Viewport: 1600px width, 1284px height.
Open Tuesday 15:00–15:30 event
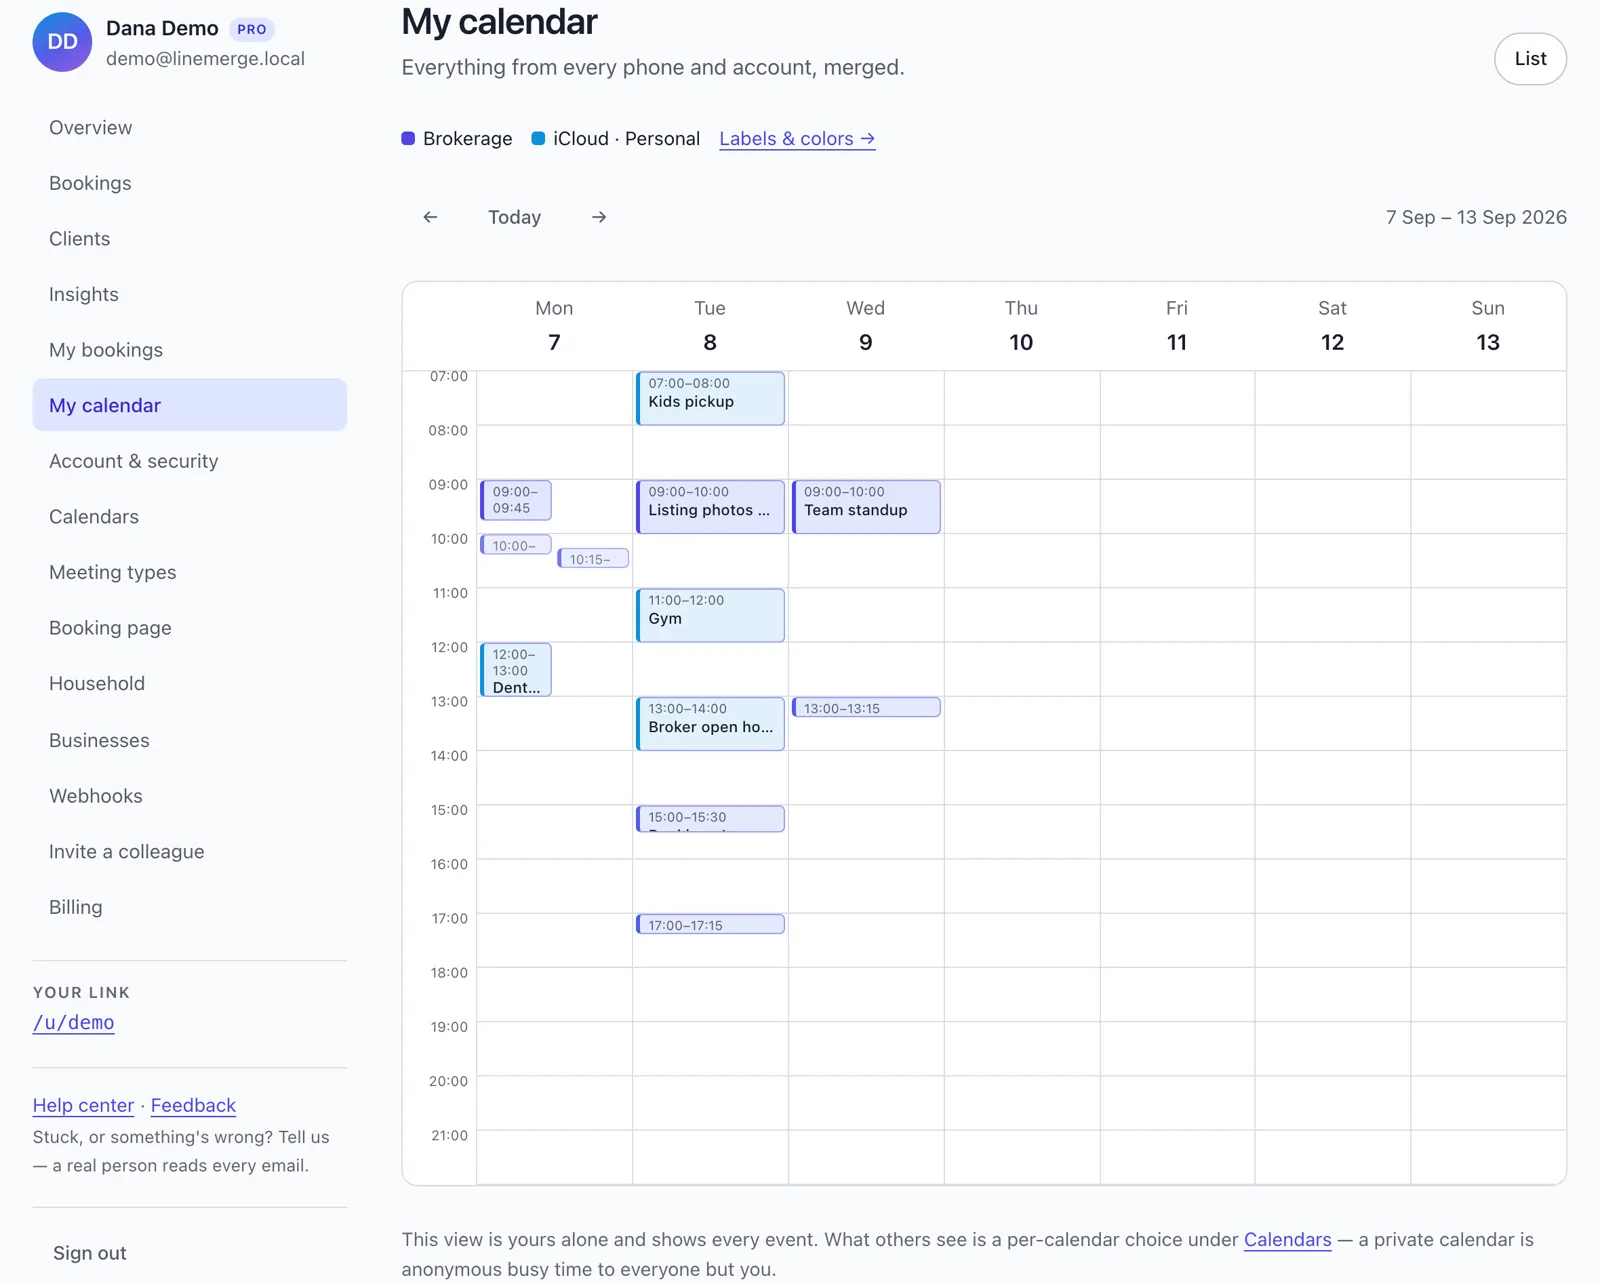coord(710,819)
